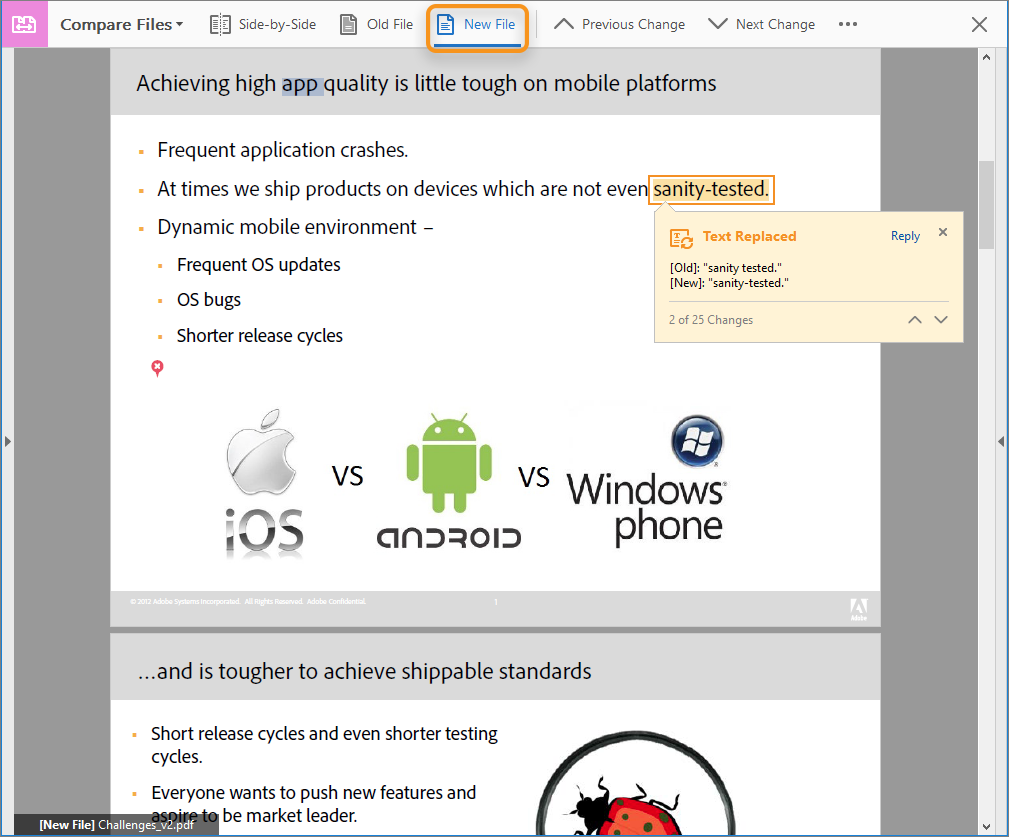Advance to the Next Change

click(x=761, y=23)
